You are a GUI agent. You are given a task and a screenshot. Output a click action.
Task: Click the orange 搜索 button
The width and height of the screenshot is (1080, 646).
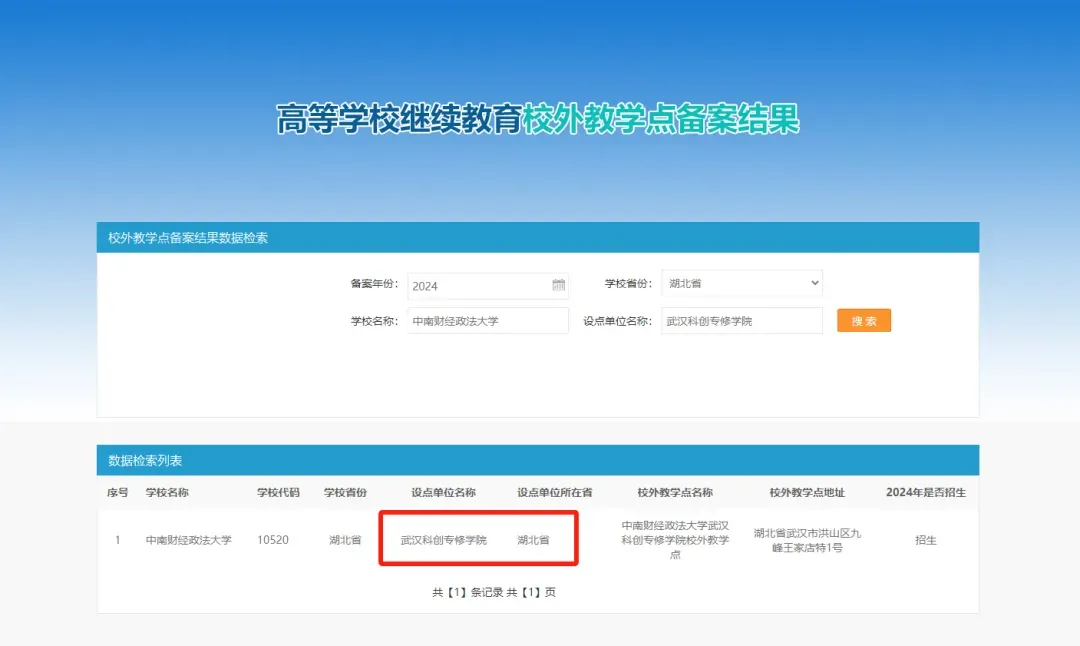864,320
